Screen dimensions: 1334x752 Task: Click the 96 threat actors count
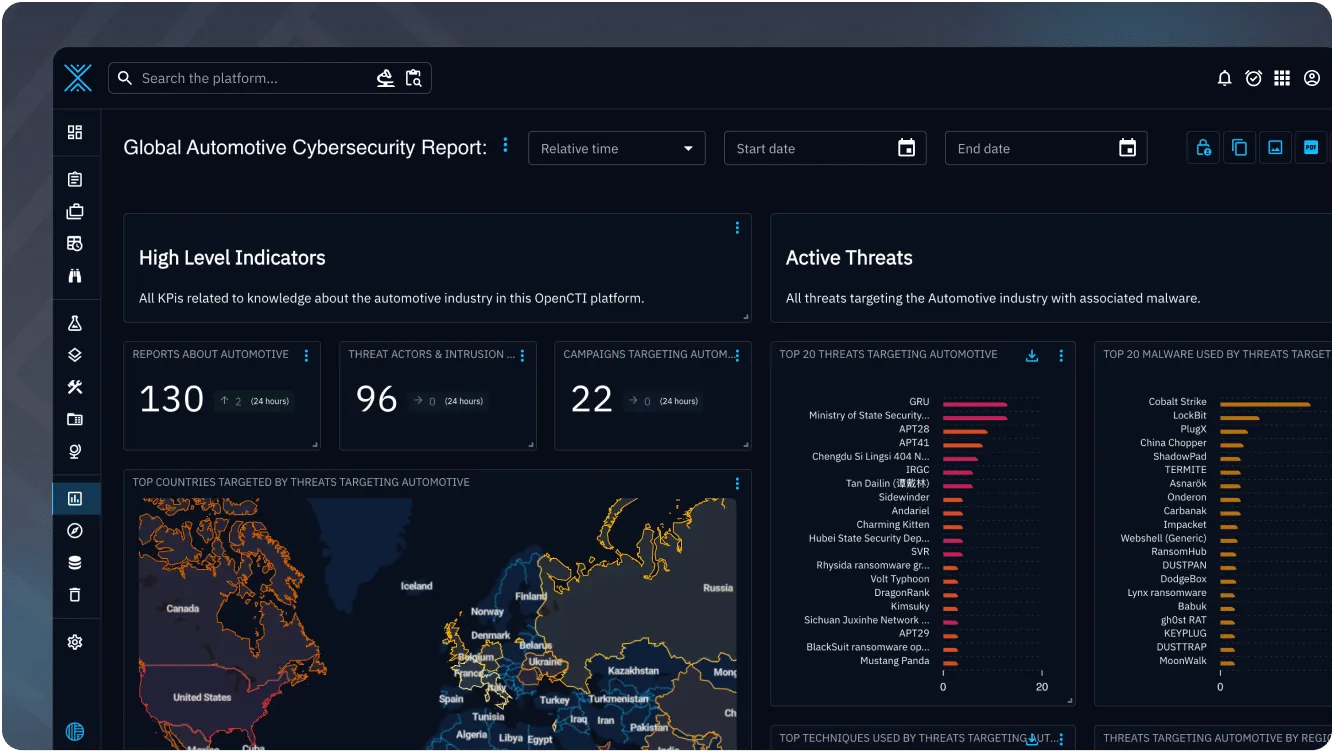click(x=376, y=400)
